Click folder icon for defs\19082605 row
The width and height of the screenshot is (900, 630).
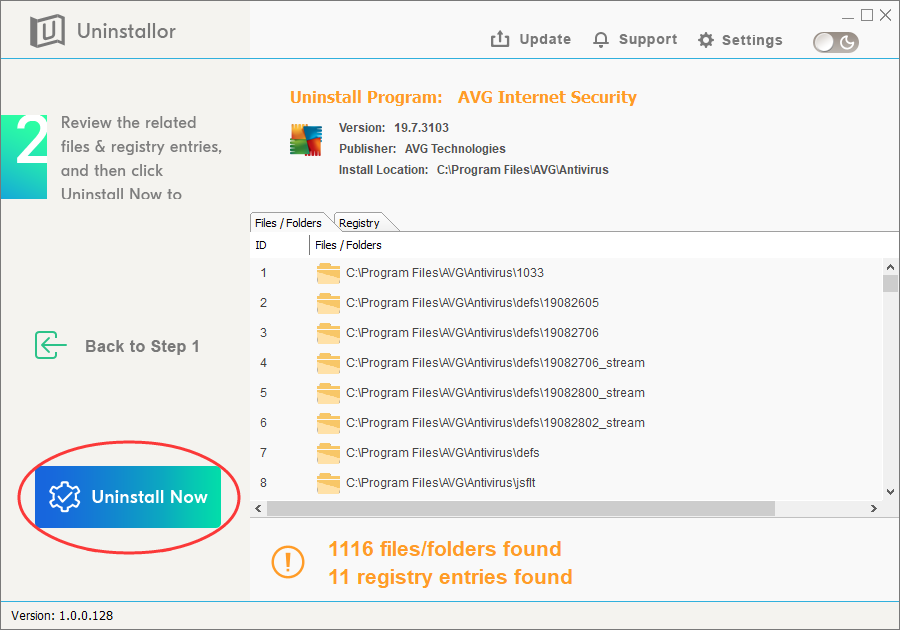click(328, 303)
